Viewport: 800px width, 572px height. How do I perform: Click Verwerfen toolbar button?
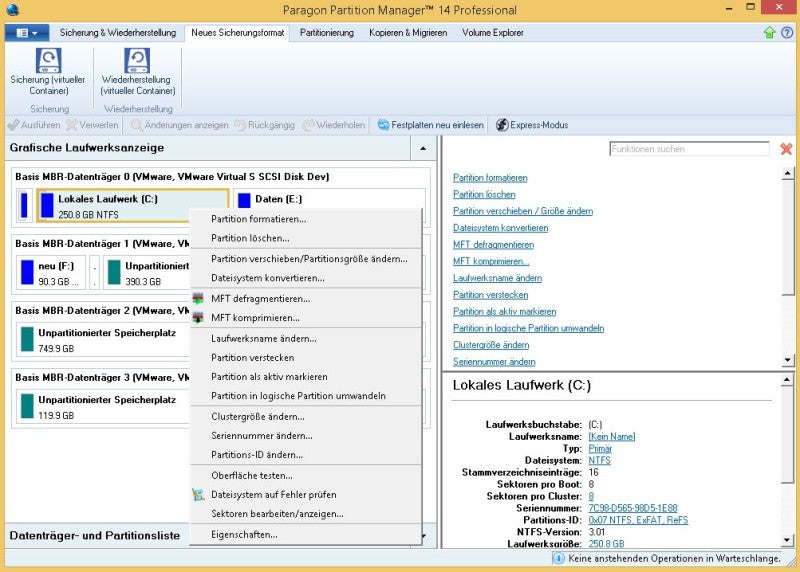(92, 125)
